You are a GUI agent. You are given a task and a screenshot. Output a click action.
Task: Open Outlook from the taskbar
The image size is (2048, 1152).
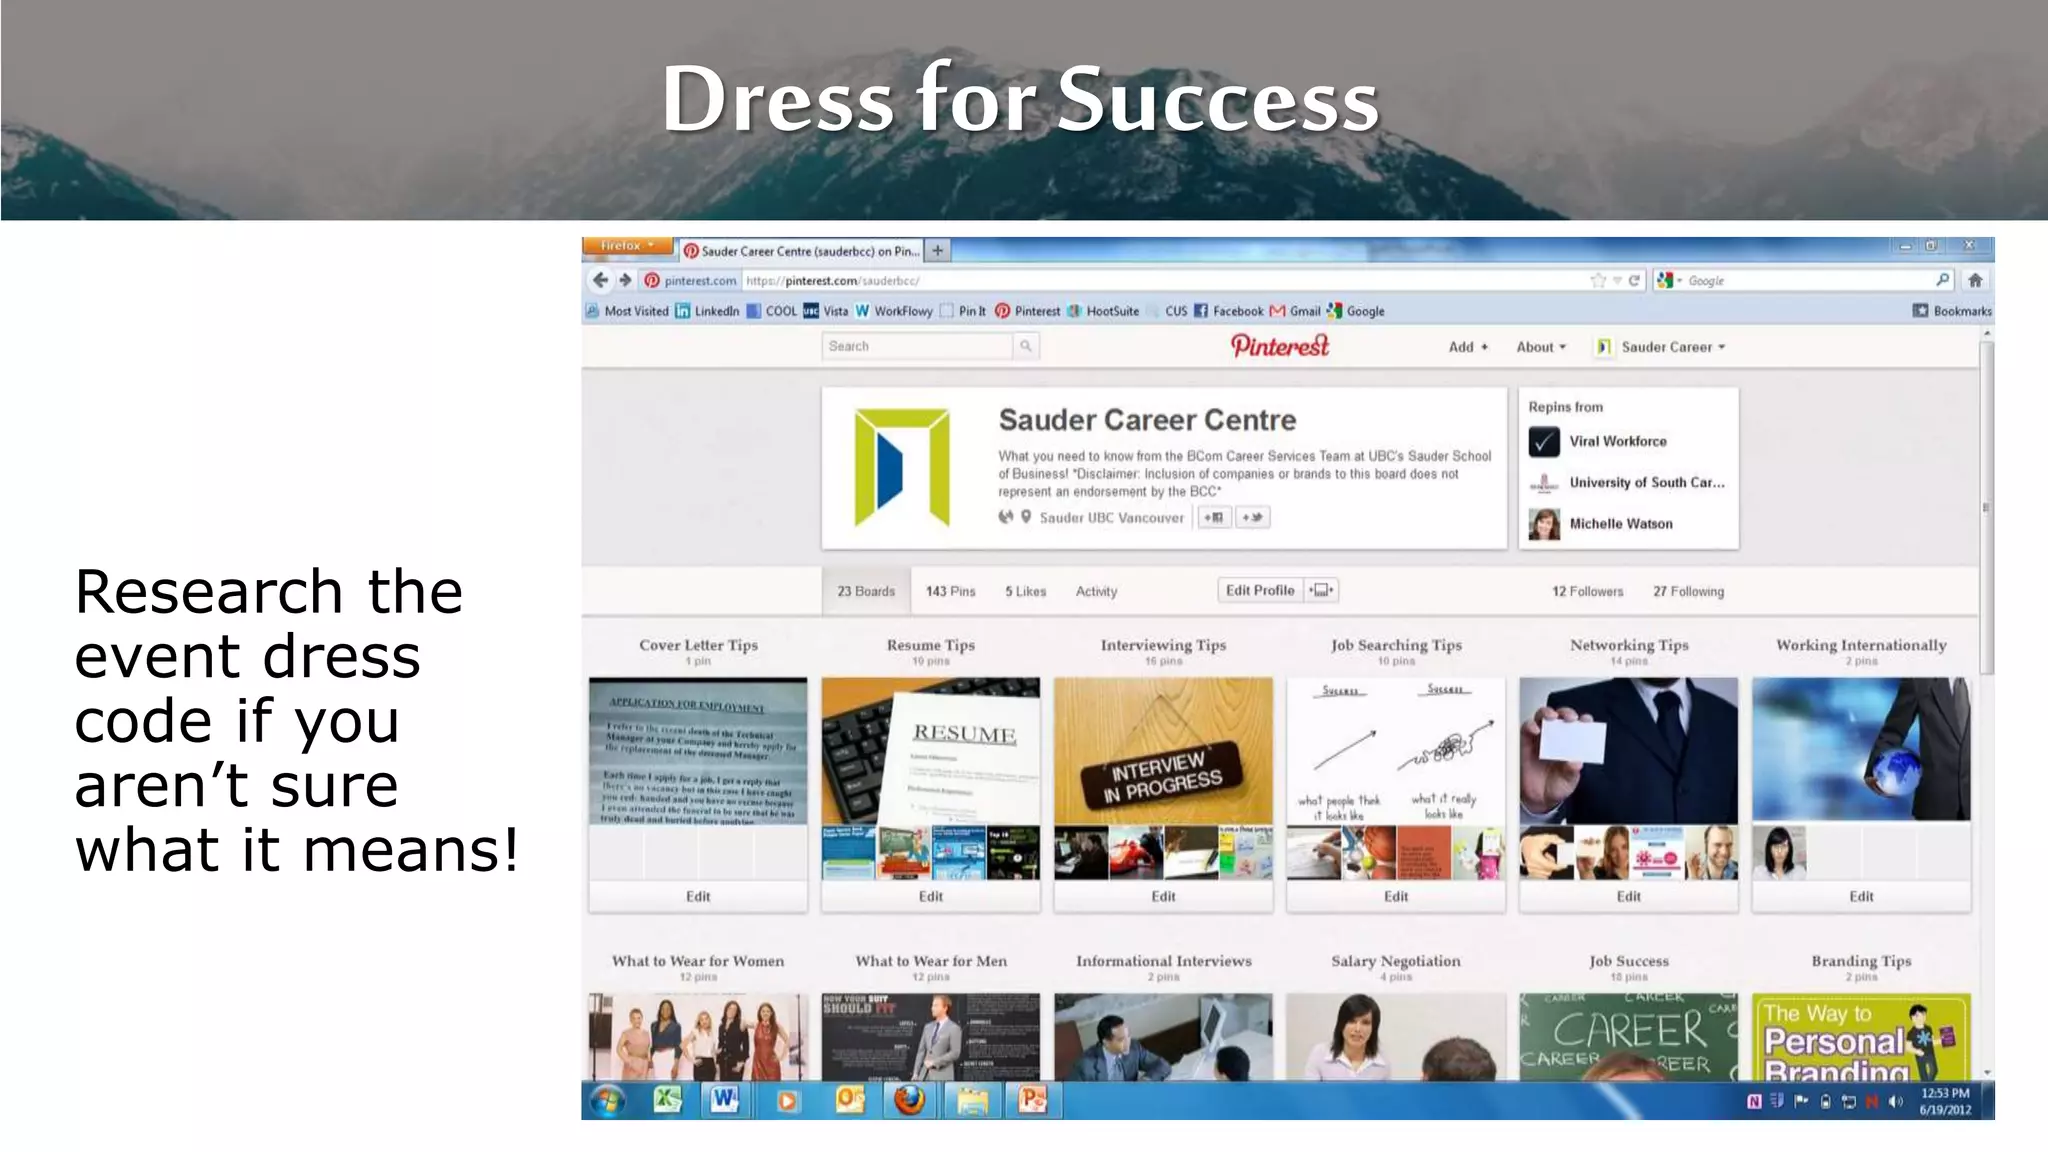849,1100
